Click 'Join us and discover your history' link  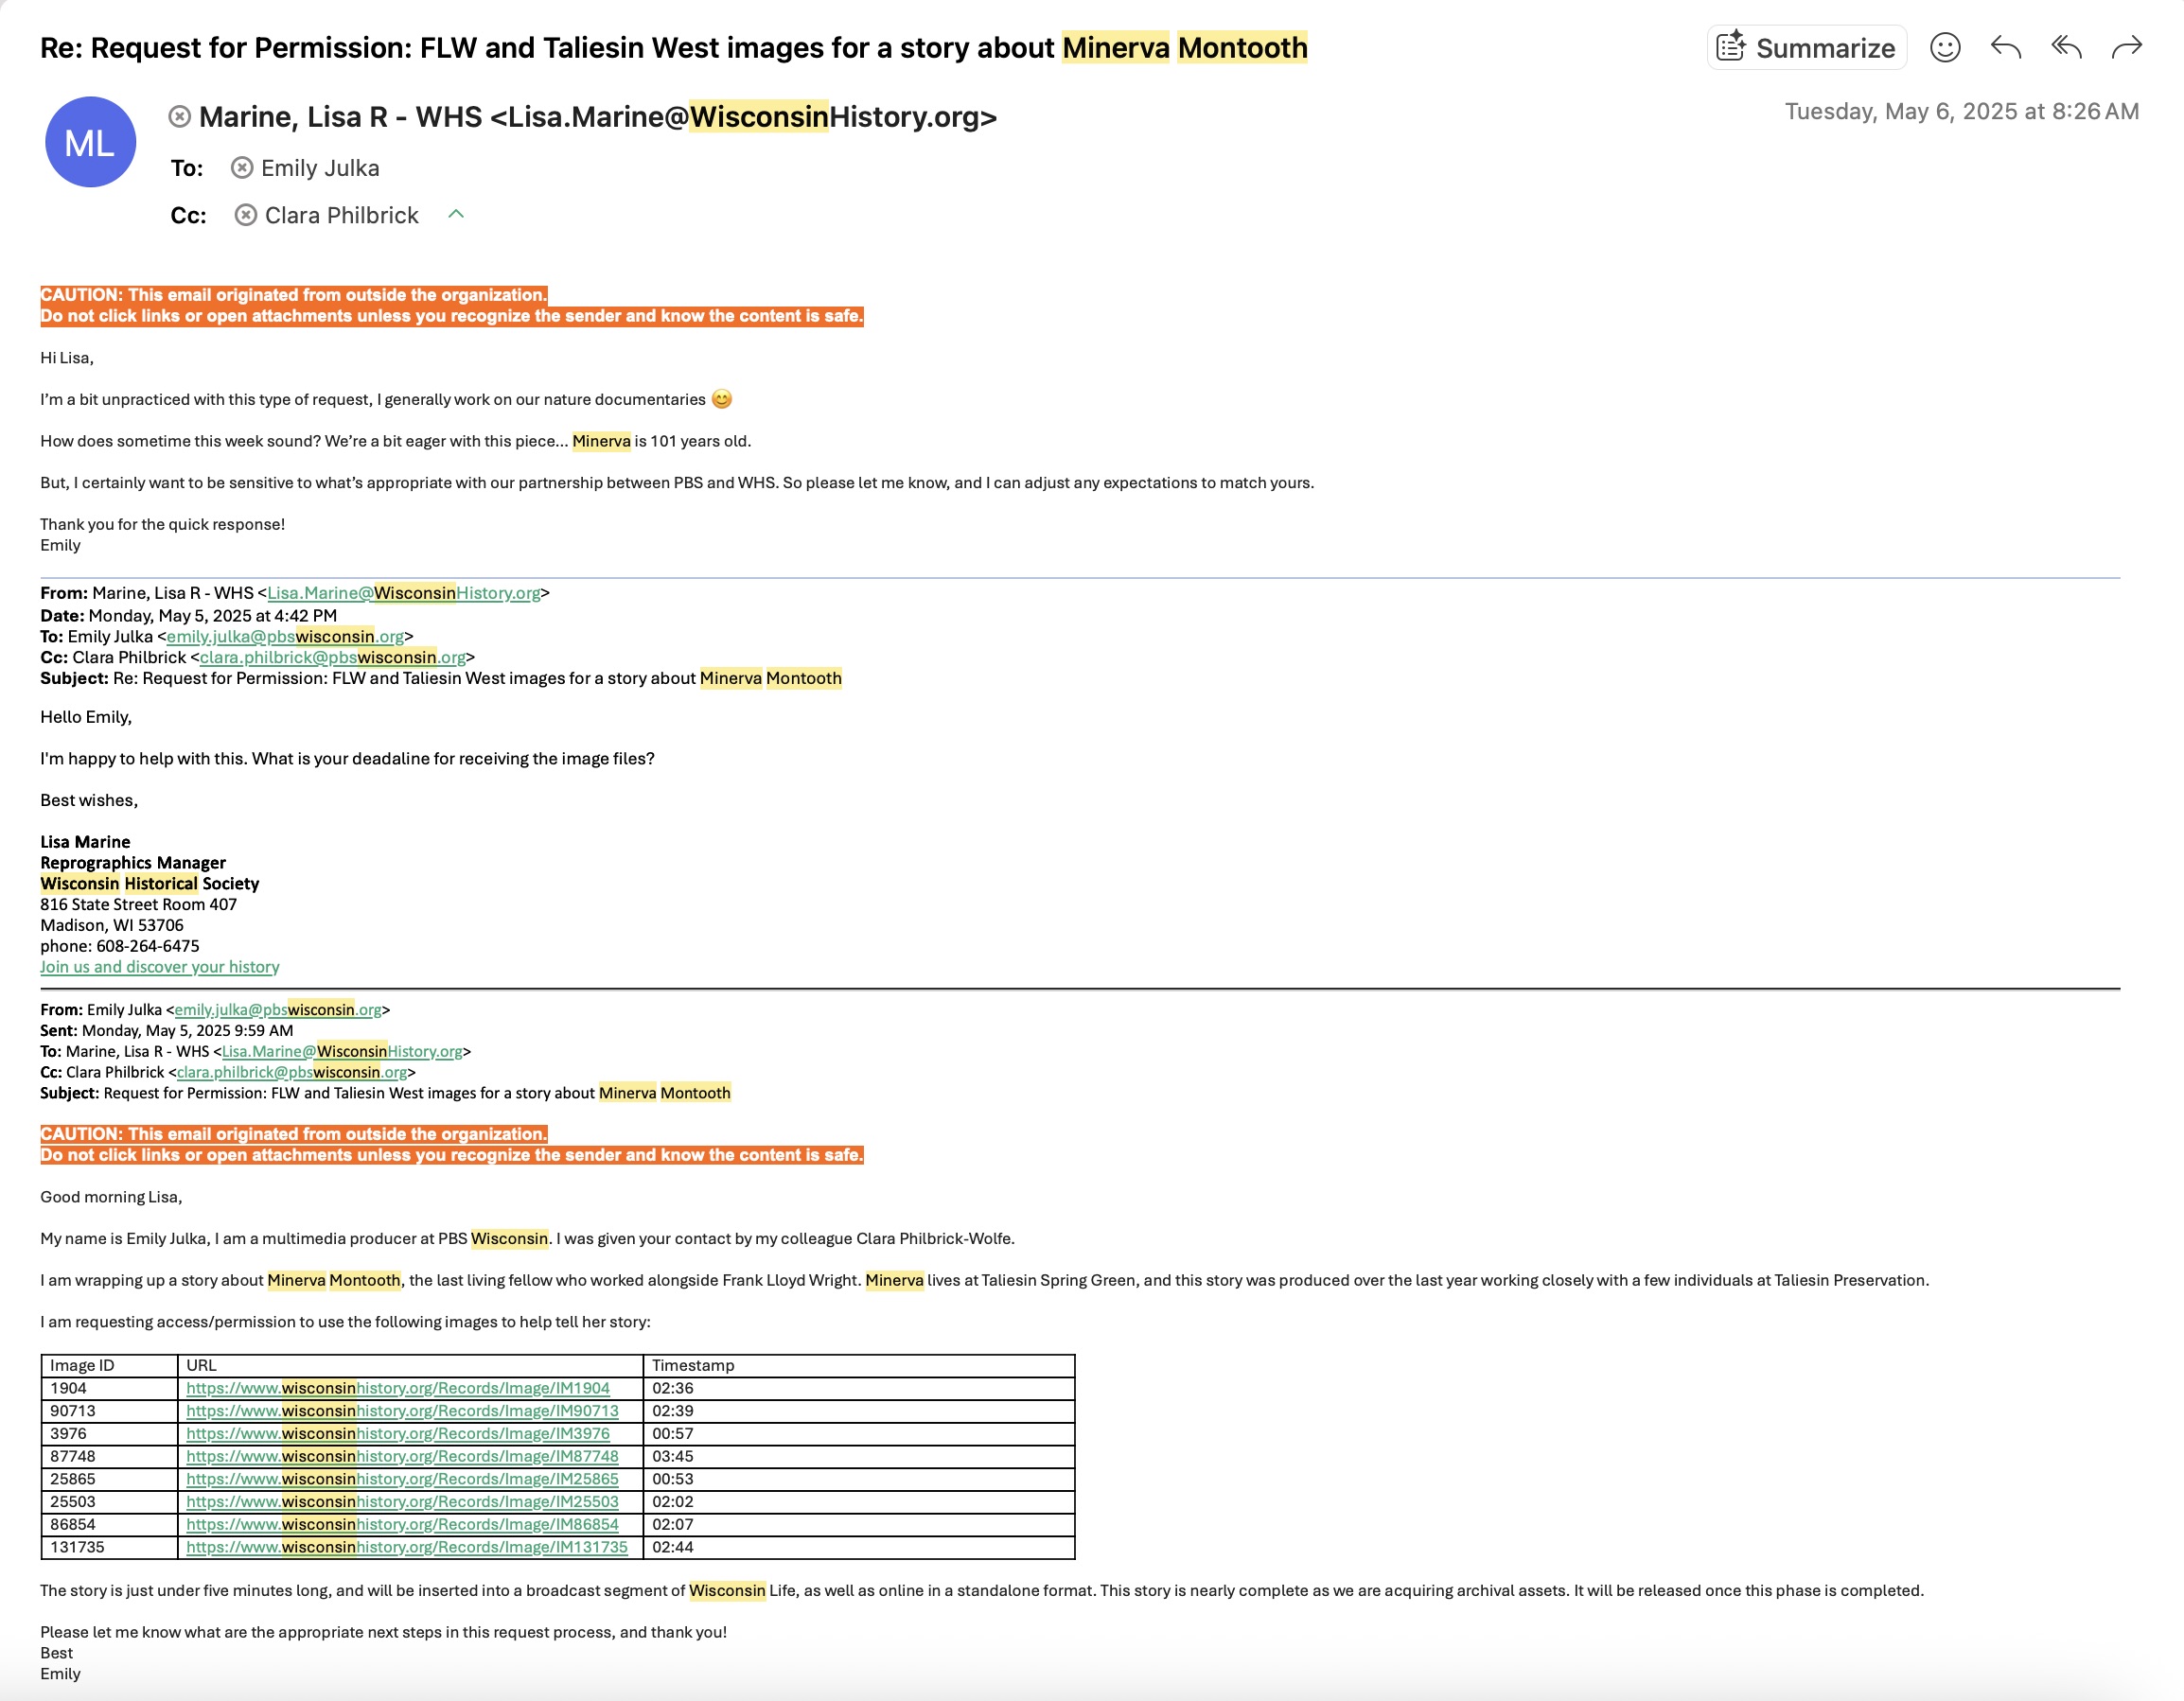coord(159,967)
